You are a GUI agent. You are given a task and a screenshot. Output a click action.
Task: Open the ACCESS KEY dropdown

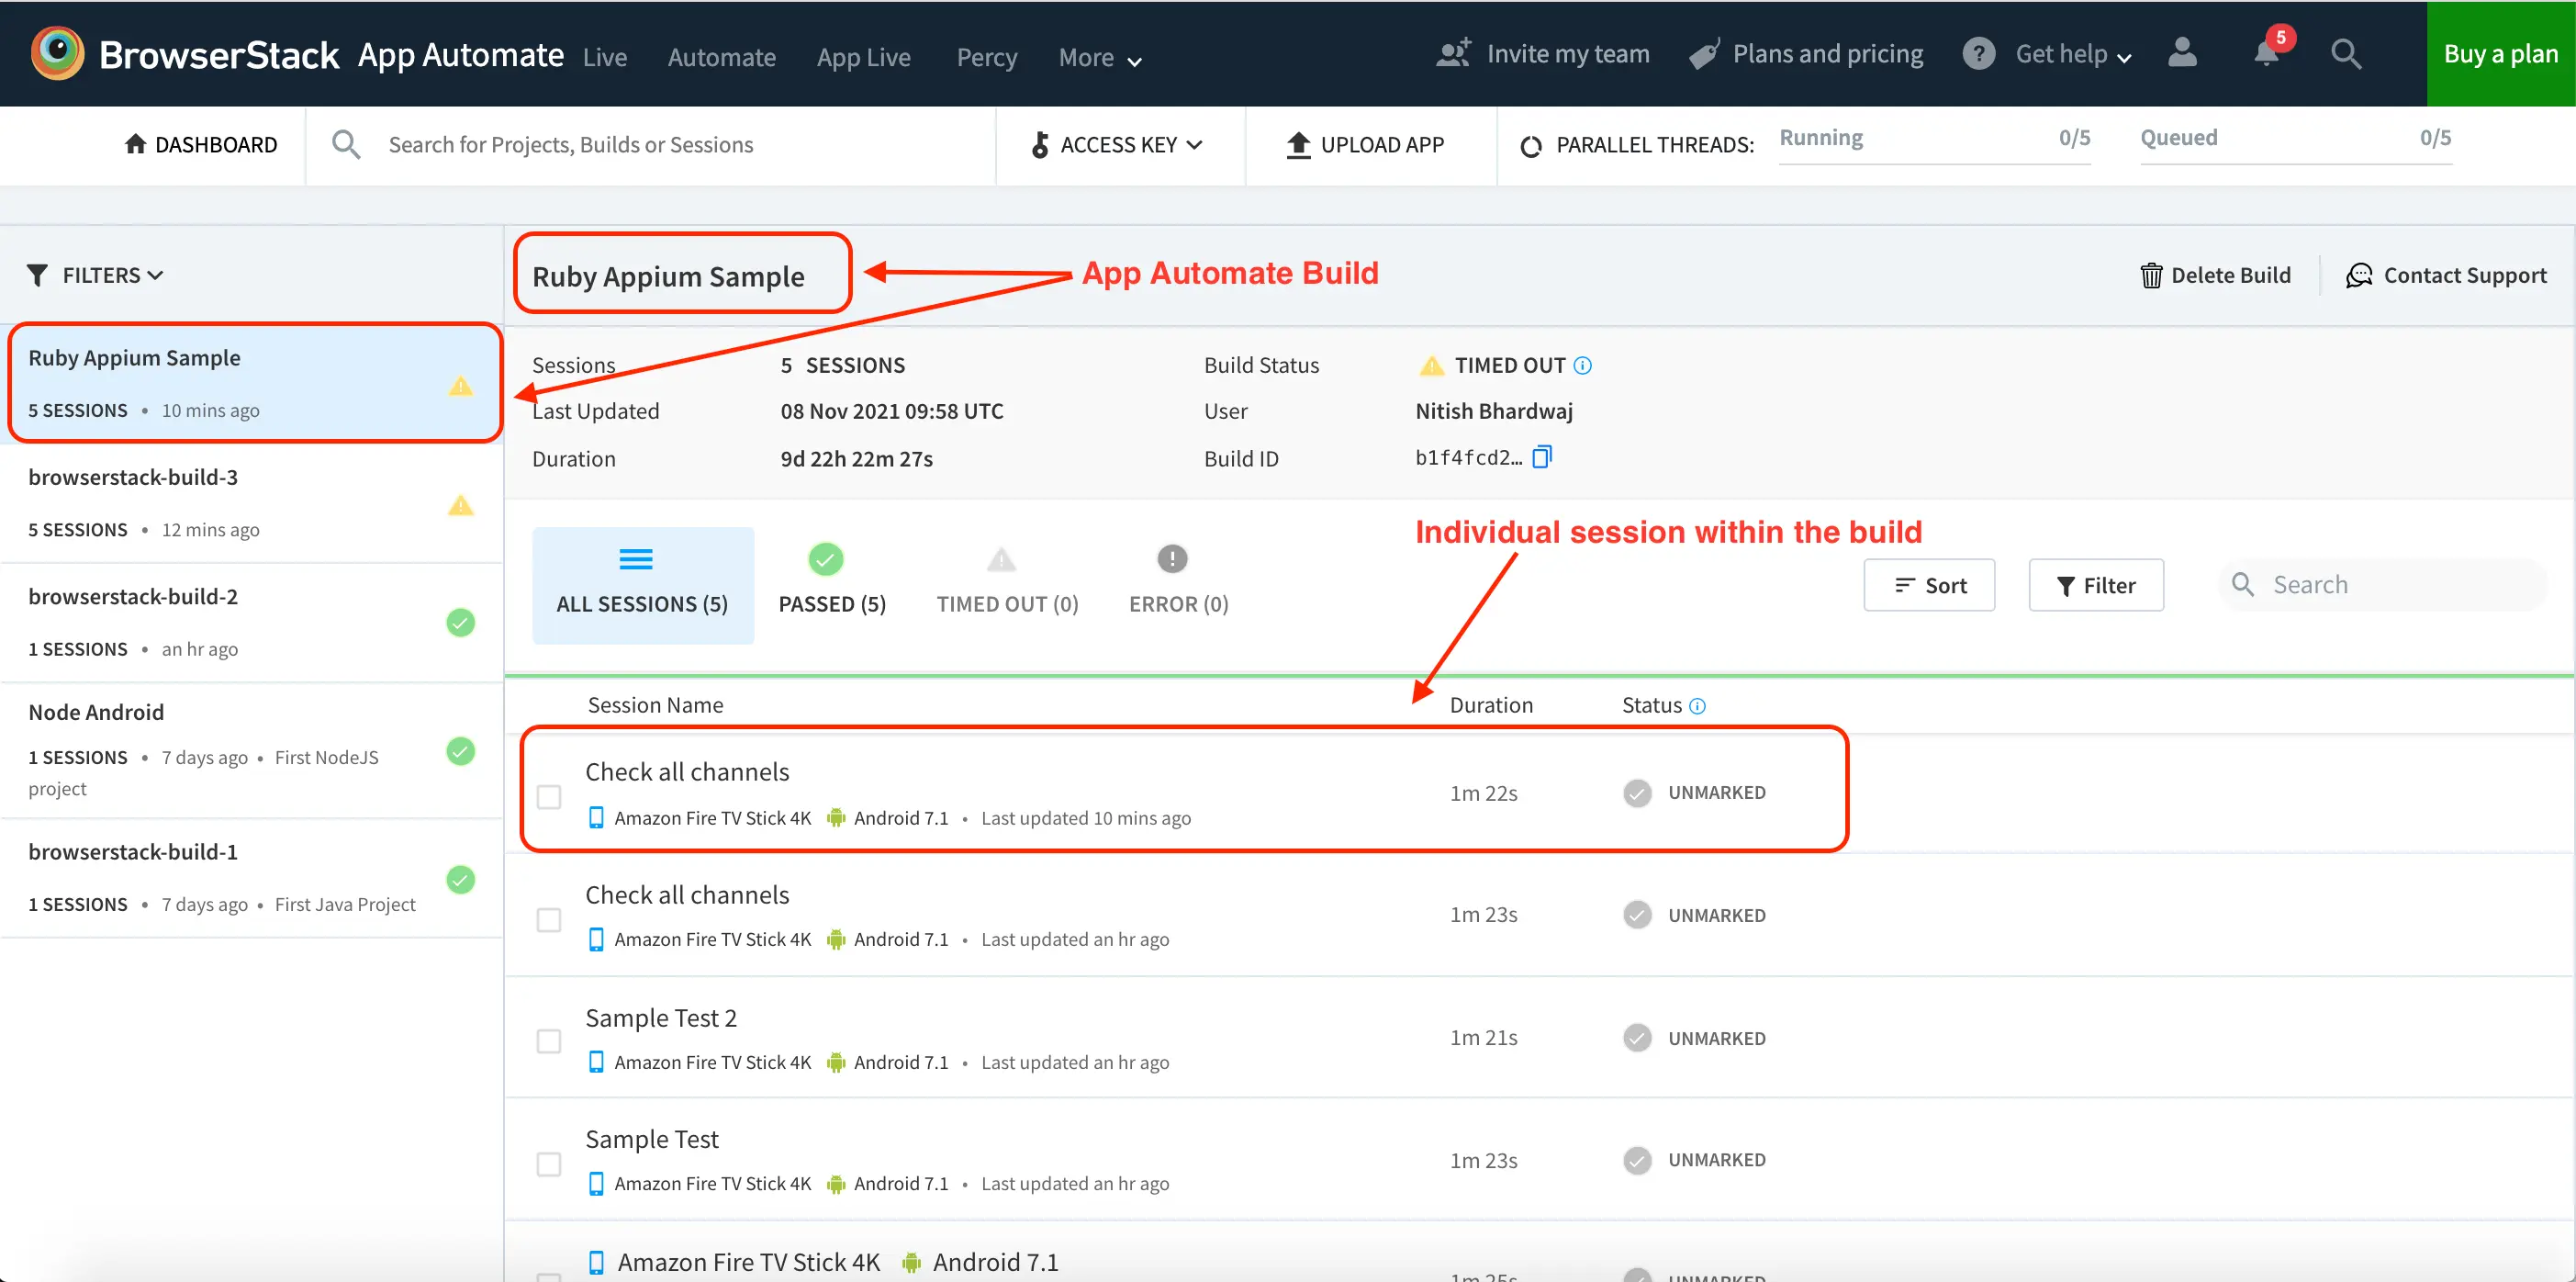click(x=1118, y=145)
